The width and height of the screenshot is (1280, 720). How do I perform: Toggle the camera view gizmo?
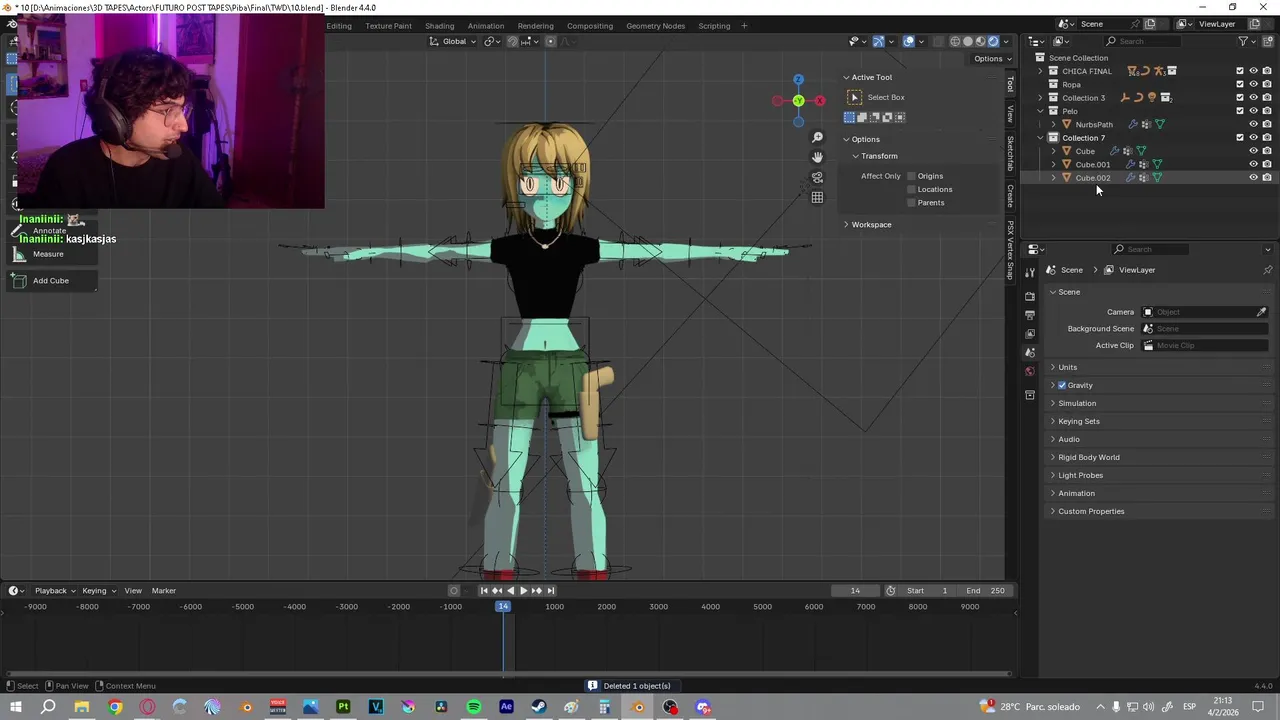[817, 177]
